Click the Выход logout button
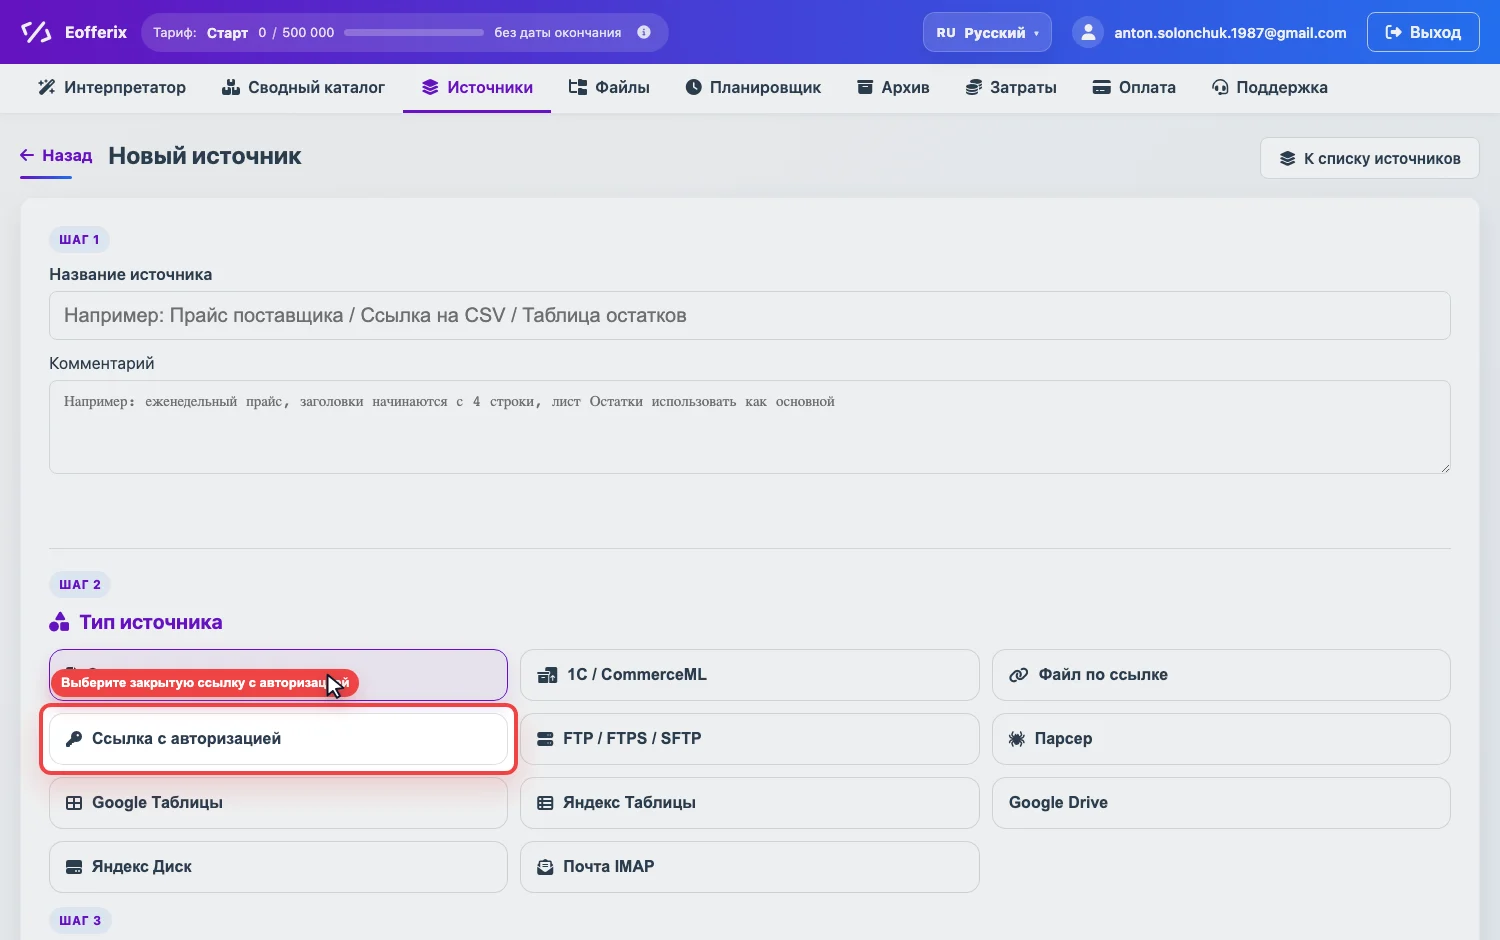Screen dimensions: 1500x940 [1423, 32]
